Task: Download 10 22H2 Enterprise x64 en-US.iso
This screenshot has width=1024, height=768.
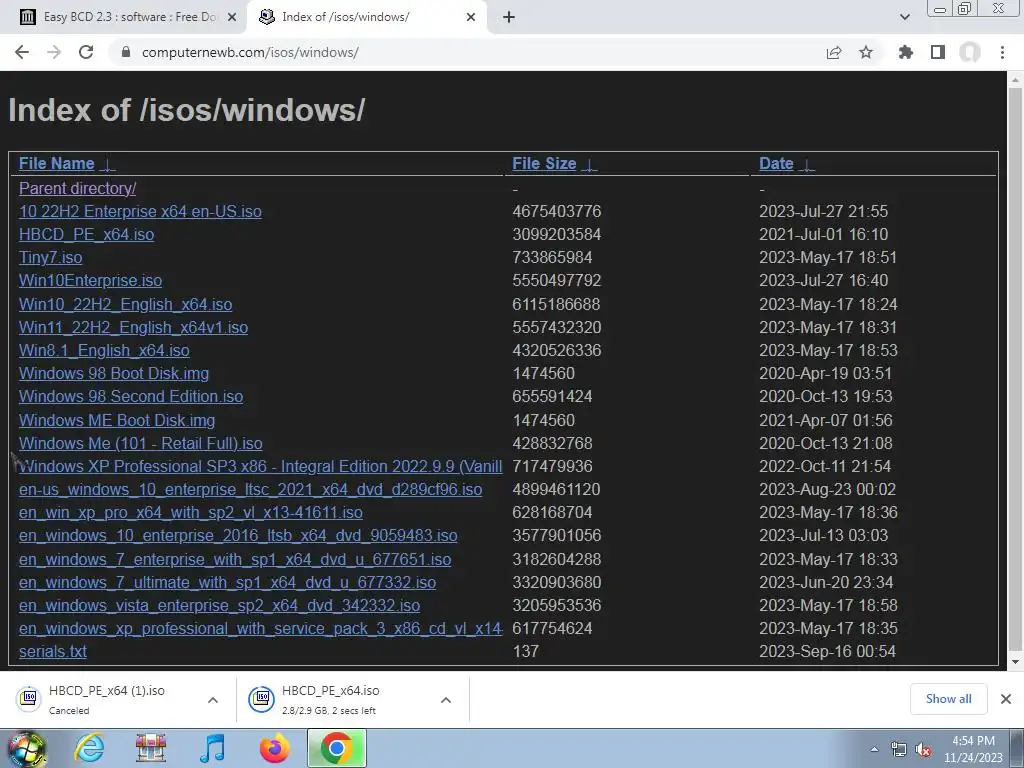Action: coord(140,212)
